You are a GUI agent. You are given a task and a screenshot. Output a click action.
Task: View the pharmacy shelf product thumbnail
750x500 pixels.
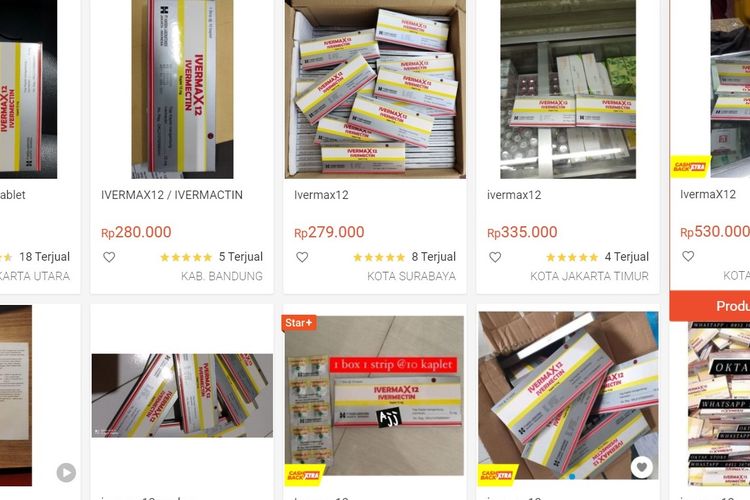click(x=568, y=89)
